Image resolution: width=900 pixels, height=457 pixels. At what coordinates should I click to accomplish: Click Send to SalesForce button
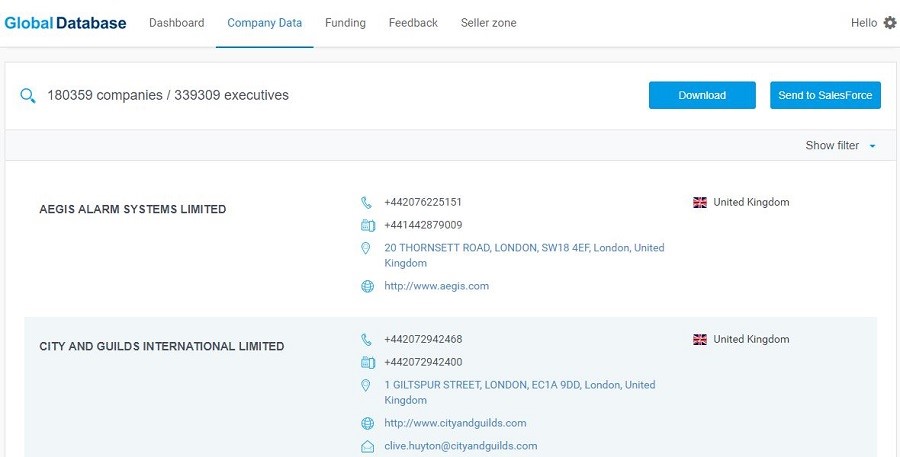[825, 95]
